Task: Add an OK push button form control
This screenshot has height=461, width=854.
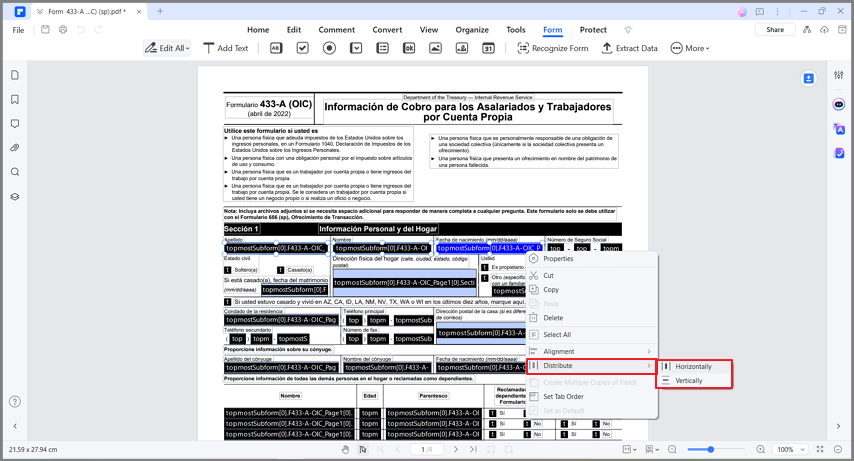Action: pos(409,48)
